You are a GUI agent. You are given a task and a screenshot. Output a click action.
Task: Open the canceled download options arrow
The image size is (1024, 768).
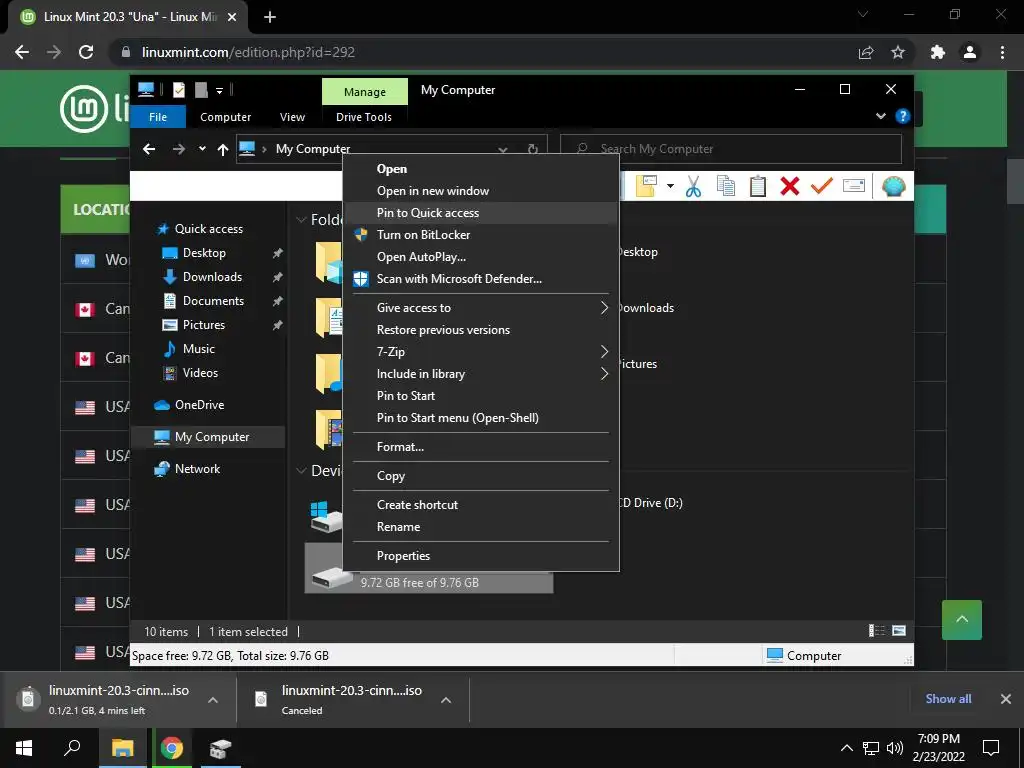pyautogui.click(x=446, y=699)
